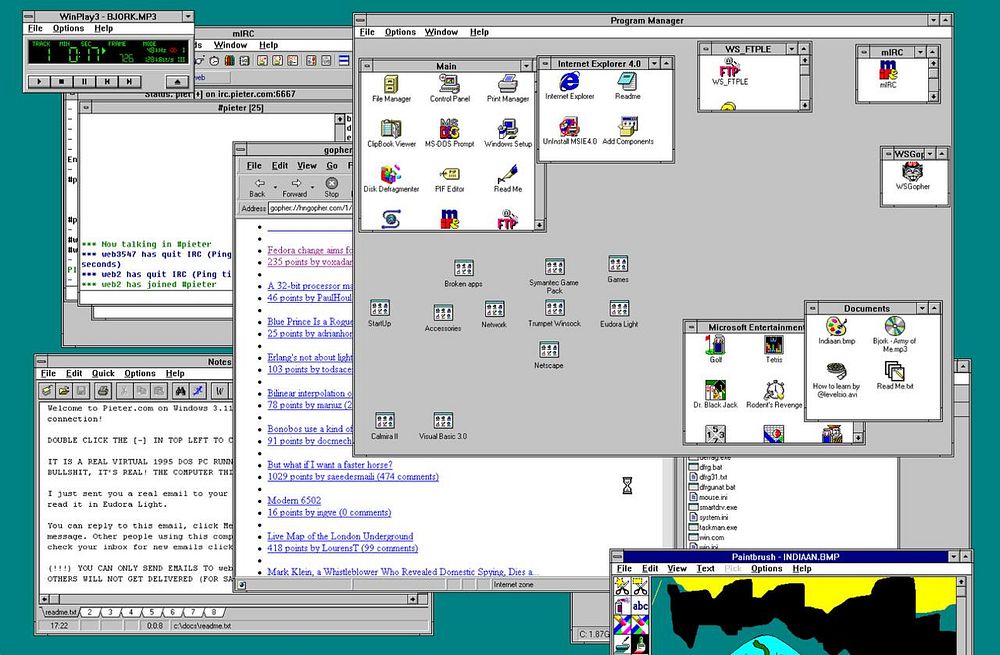Play the track in WinPlay3
Screen dimensions: 1000x655
[39, 82]
